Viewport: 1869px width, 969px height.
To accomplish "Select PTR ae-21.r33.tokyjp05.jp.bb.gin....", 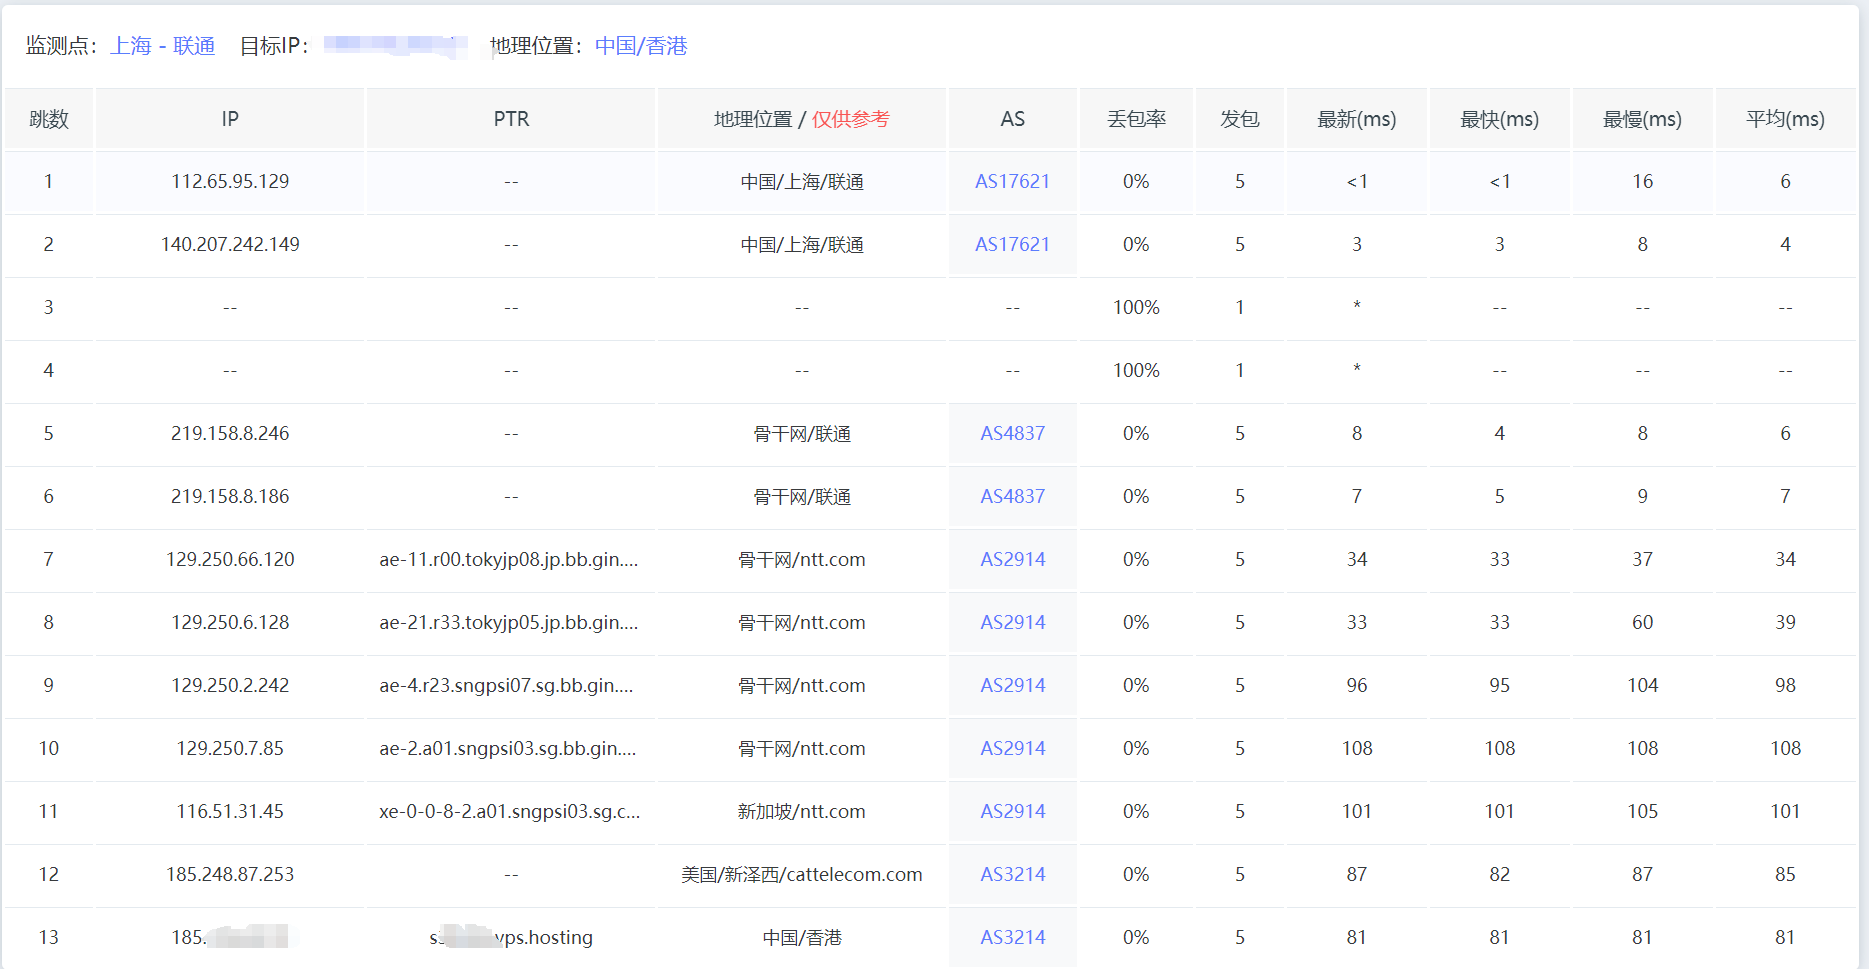I will coord(509,622).
